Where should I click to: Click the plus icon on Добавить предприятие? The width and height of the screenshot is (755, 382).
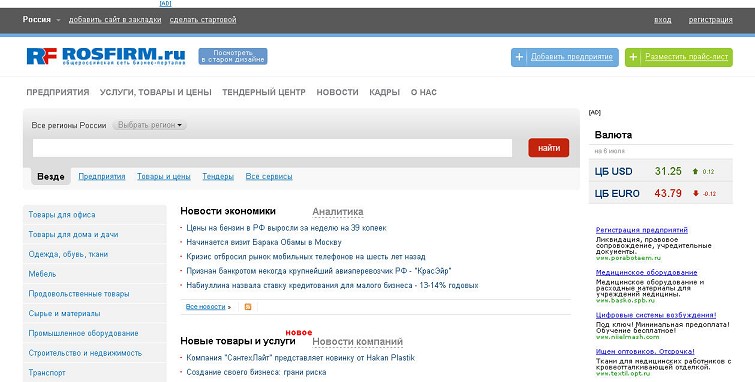[x=519, y=57]
